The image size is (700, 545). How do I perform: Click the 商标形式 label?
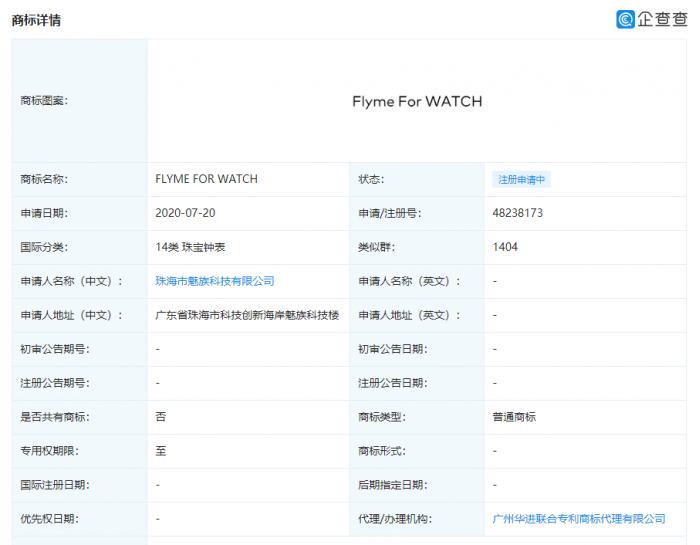pyautogui.click(x=382, y=451)
